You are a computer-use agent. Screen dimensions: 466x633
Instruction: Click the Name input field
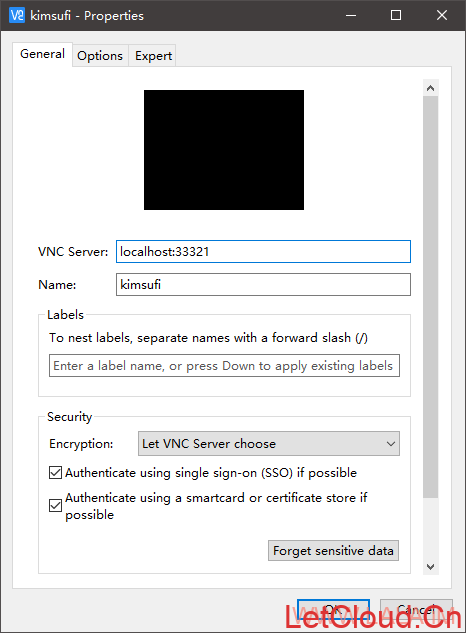click(x=263, y=285)
